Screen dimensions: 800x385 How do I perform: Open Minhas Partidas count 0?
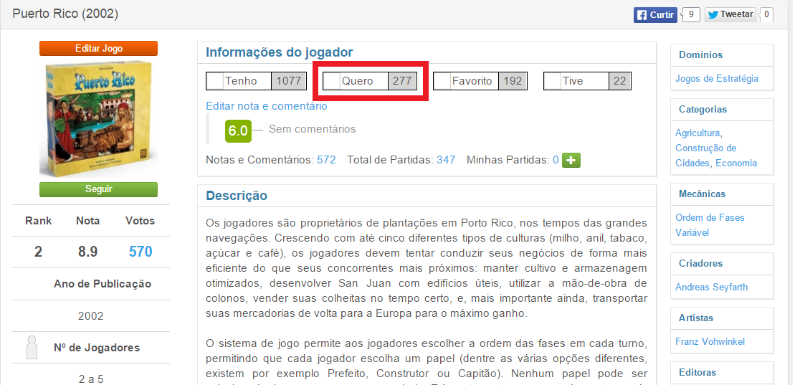pos(556,160)
